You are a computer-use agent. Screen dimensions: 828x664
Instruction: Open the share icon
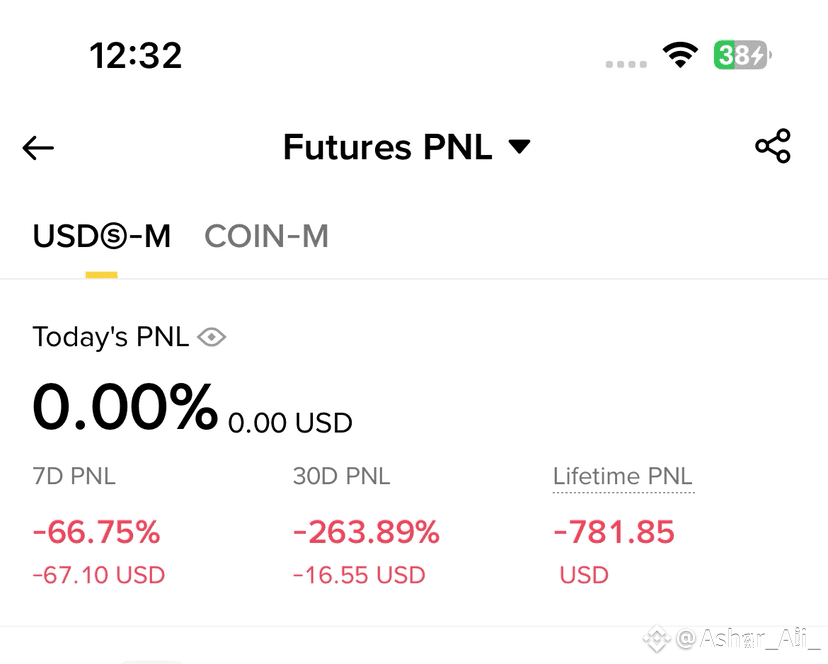pos(773,146)
